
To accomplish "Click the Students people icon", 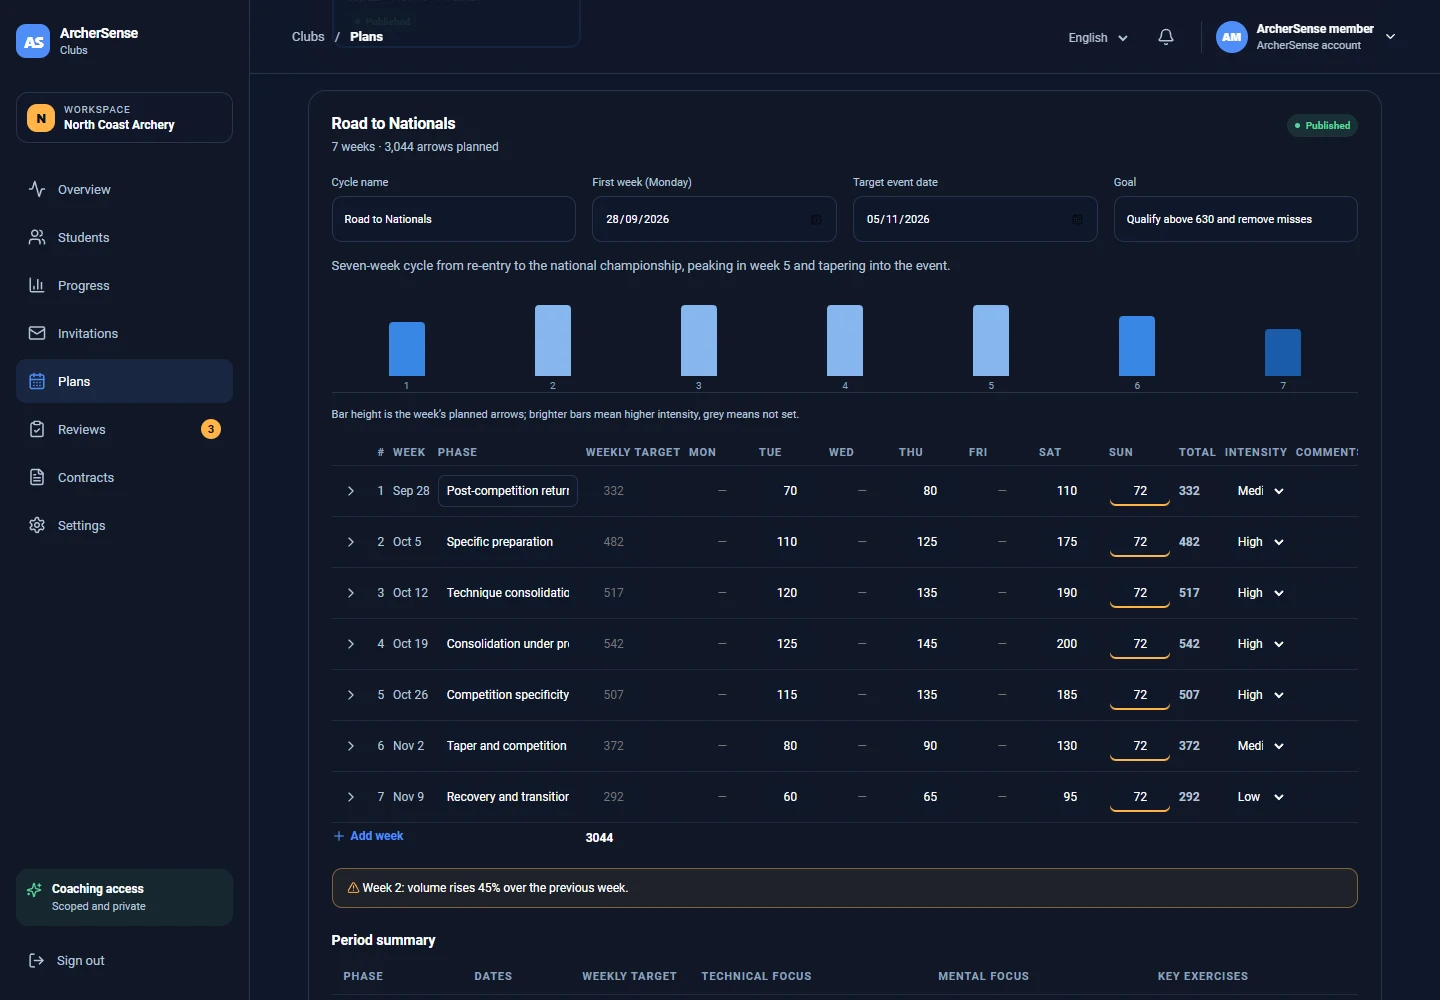I will pos(37,237).
